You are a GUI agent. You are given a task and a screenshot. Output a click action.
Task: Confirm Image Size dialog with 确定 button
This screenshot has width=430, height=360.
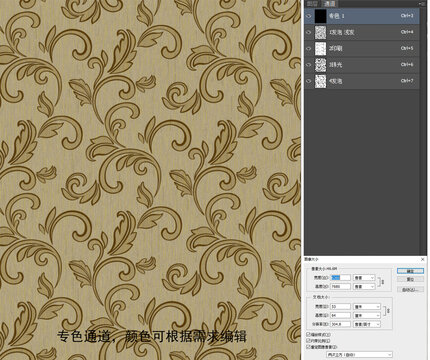[x=410, y=271]
